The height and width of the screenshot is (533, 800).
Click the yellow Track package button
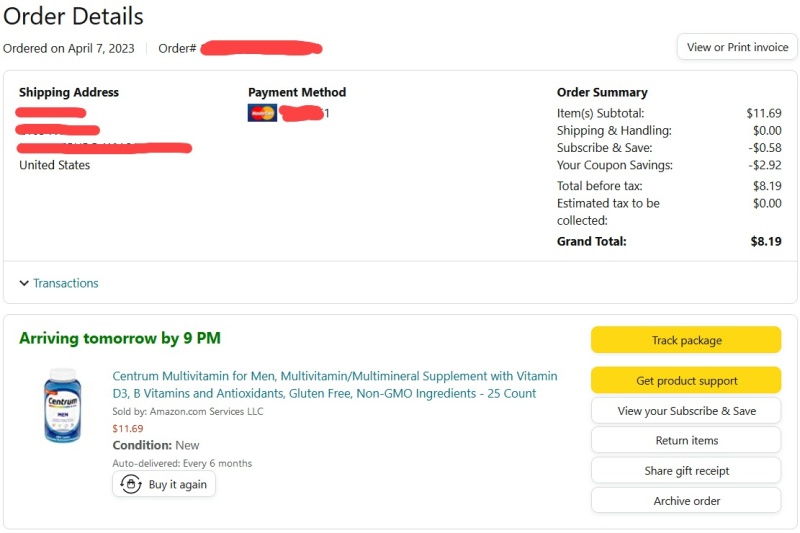tap(686, 340)
